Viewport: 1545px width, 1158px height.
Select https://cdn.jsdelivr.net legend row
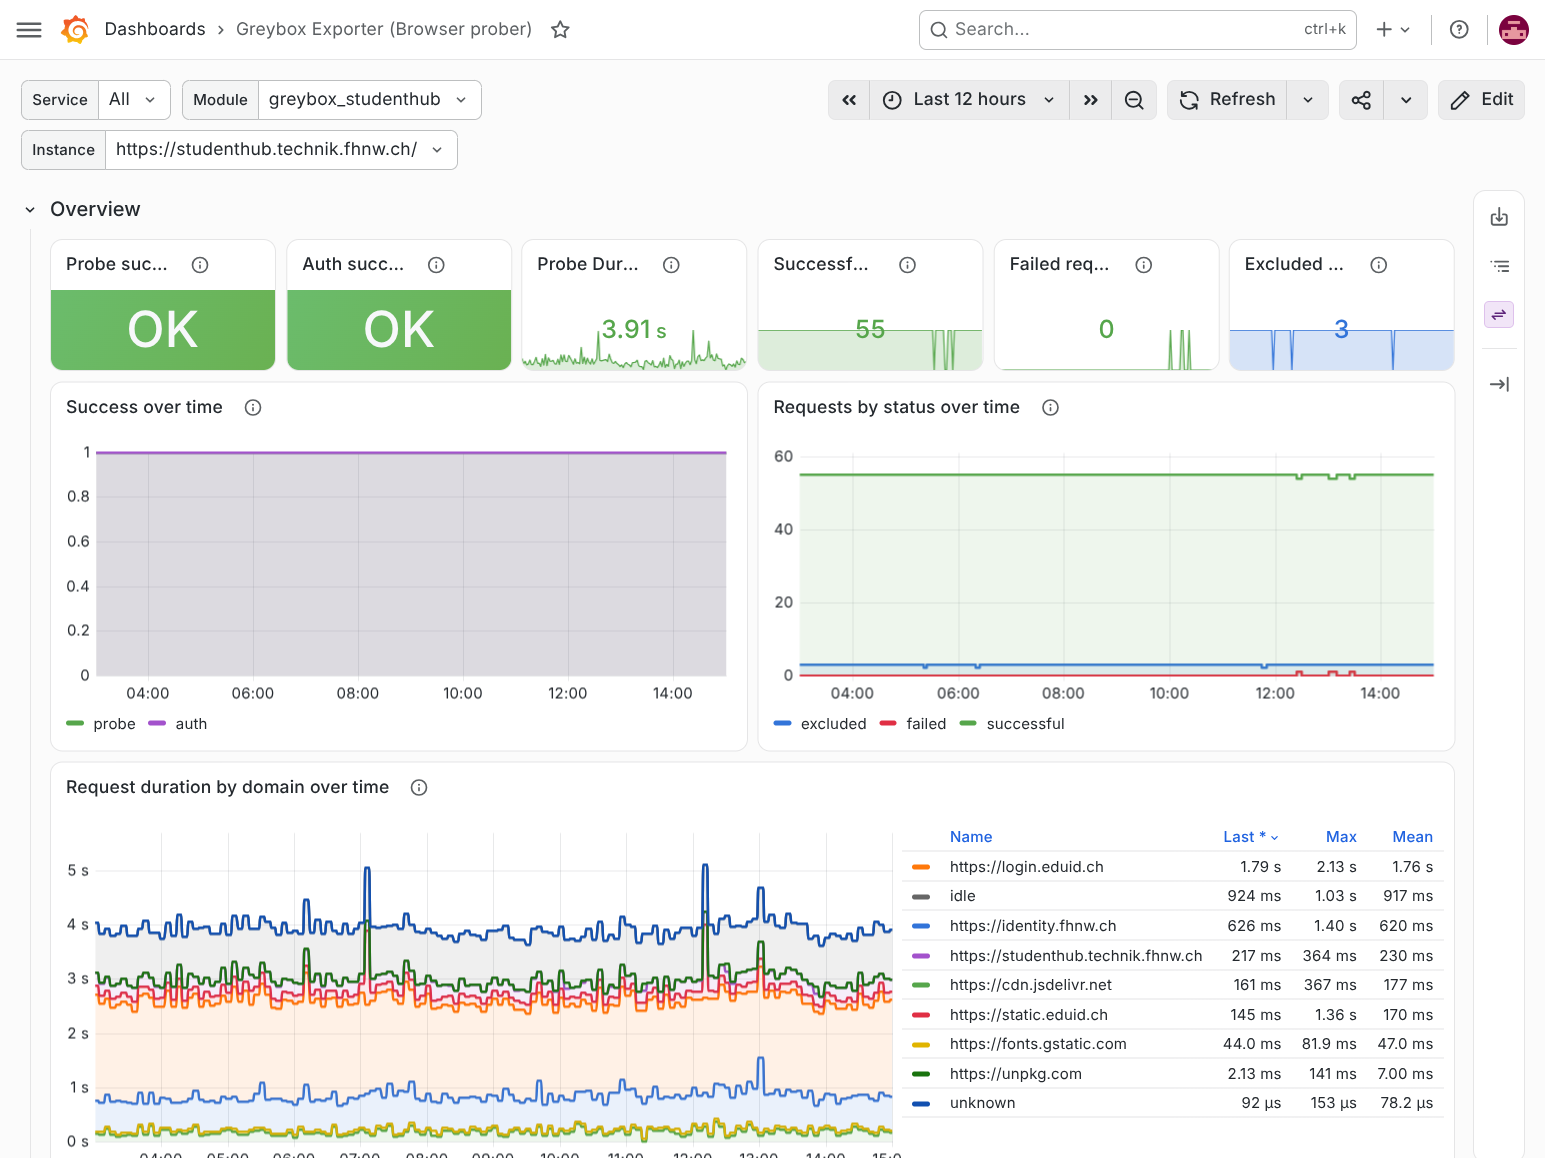point(1173,985)
